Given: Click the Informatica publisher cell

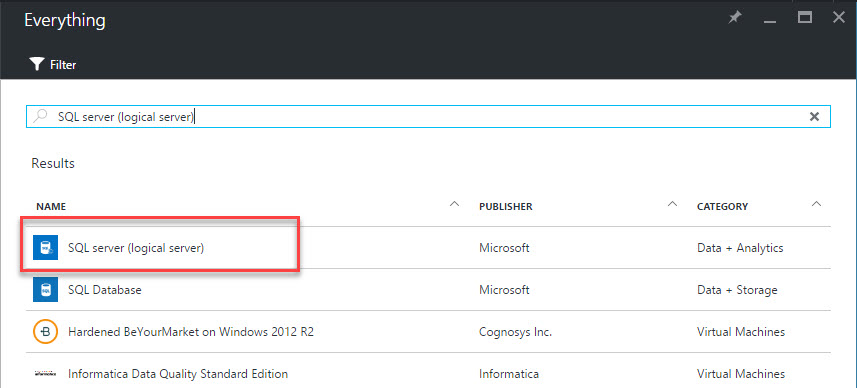Looking at the screenshot, I should coord(509,374).
